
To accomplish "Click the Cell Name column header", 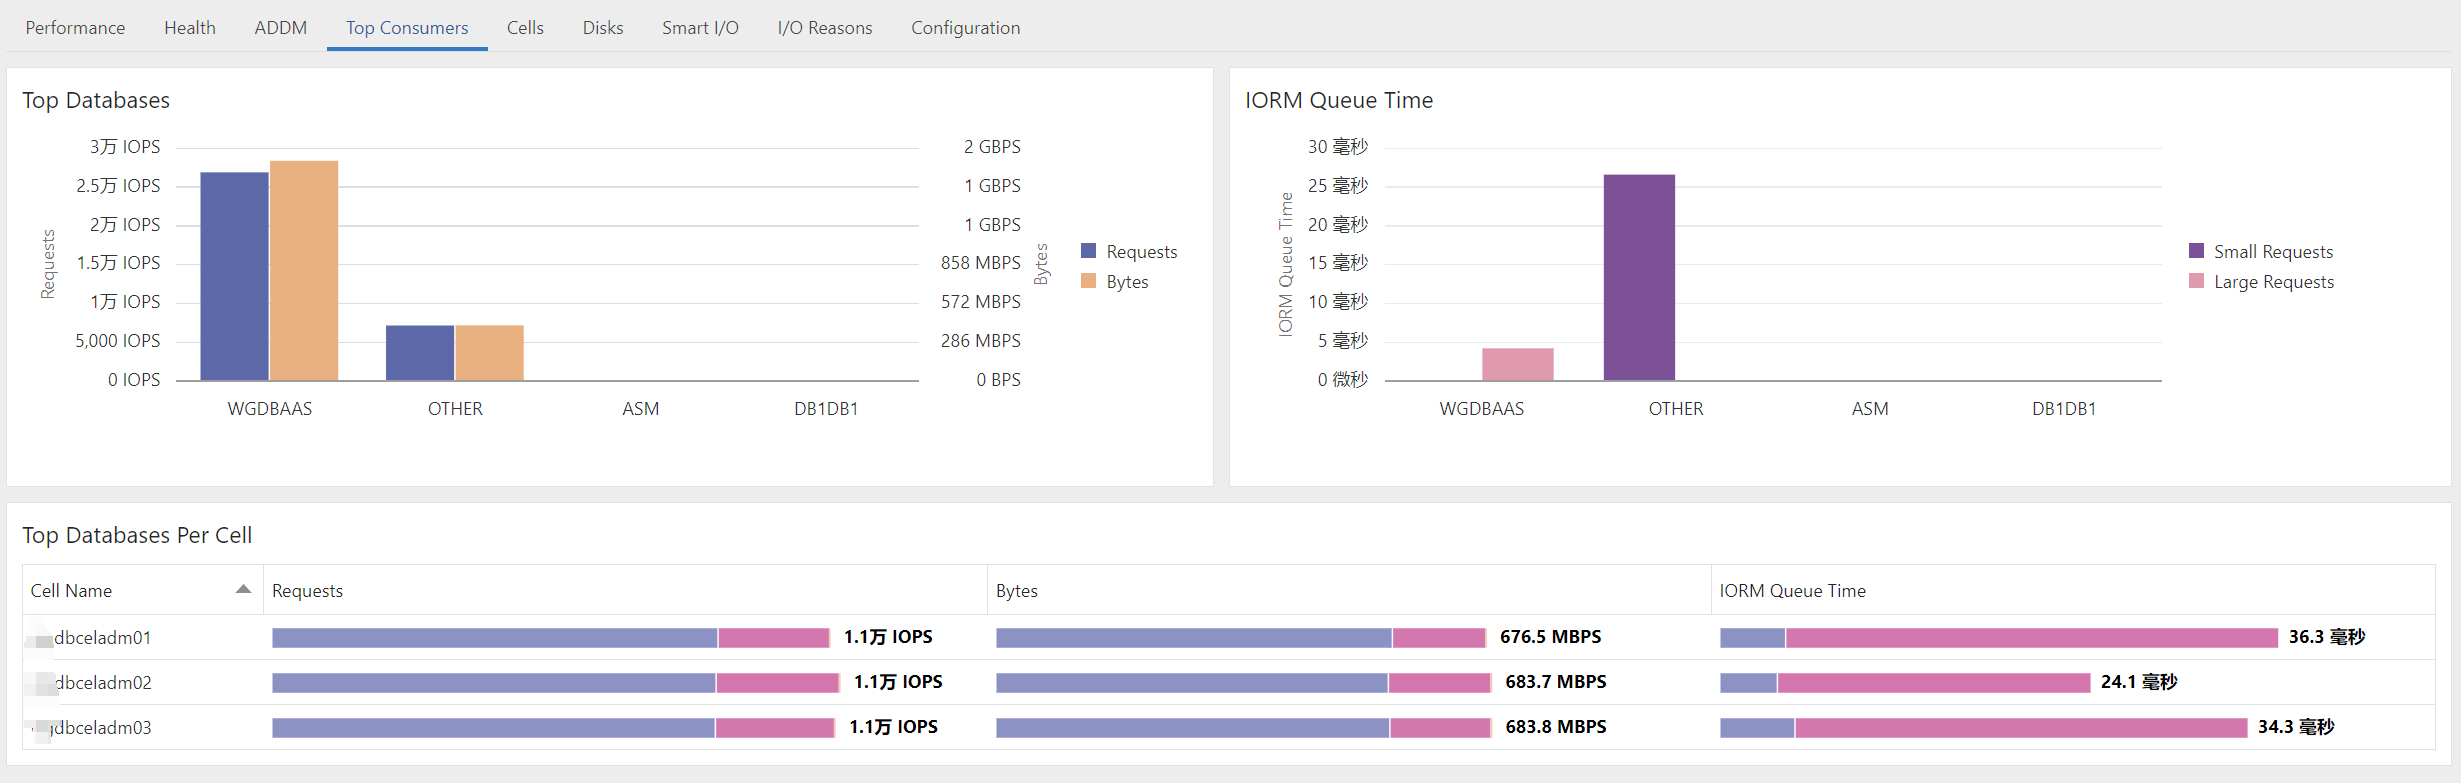I will [x=143, y=590].
